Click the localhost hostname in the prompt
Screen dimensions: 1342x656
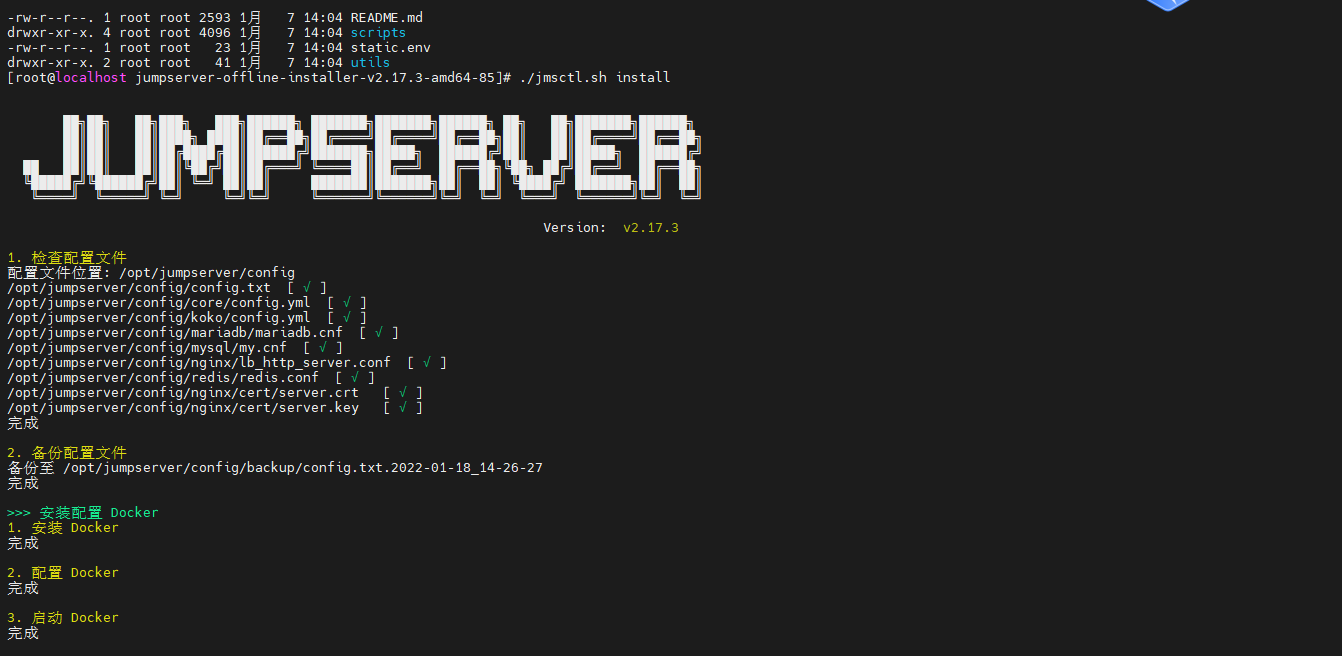pyautogui.click(x=91, y=76)
